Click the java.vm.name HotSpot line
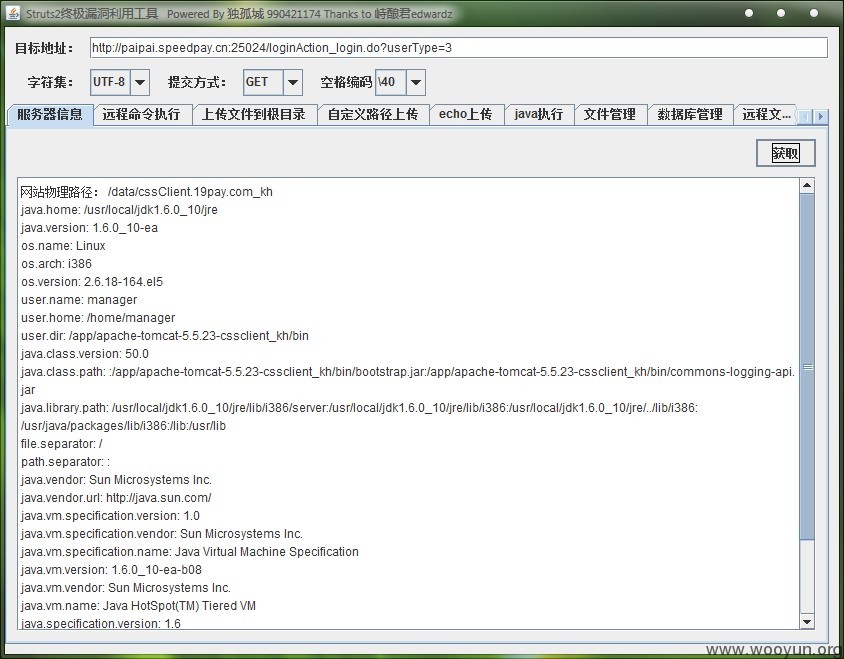The width and height of the screenshot is (844, 659). pos(138,606)
